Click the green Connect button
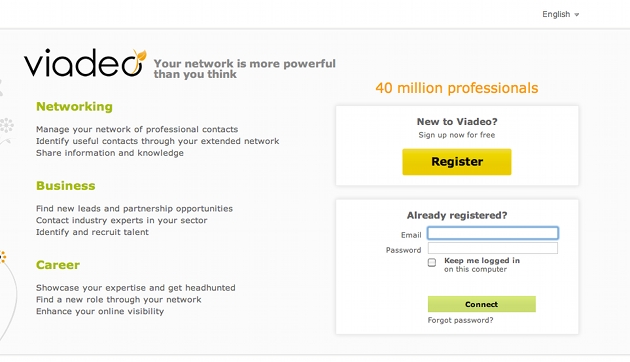This screenshot has height=362, width=630. (481, 304)
